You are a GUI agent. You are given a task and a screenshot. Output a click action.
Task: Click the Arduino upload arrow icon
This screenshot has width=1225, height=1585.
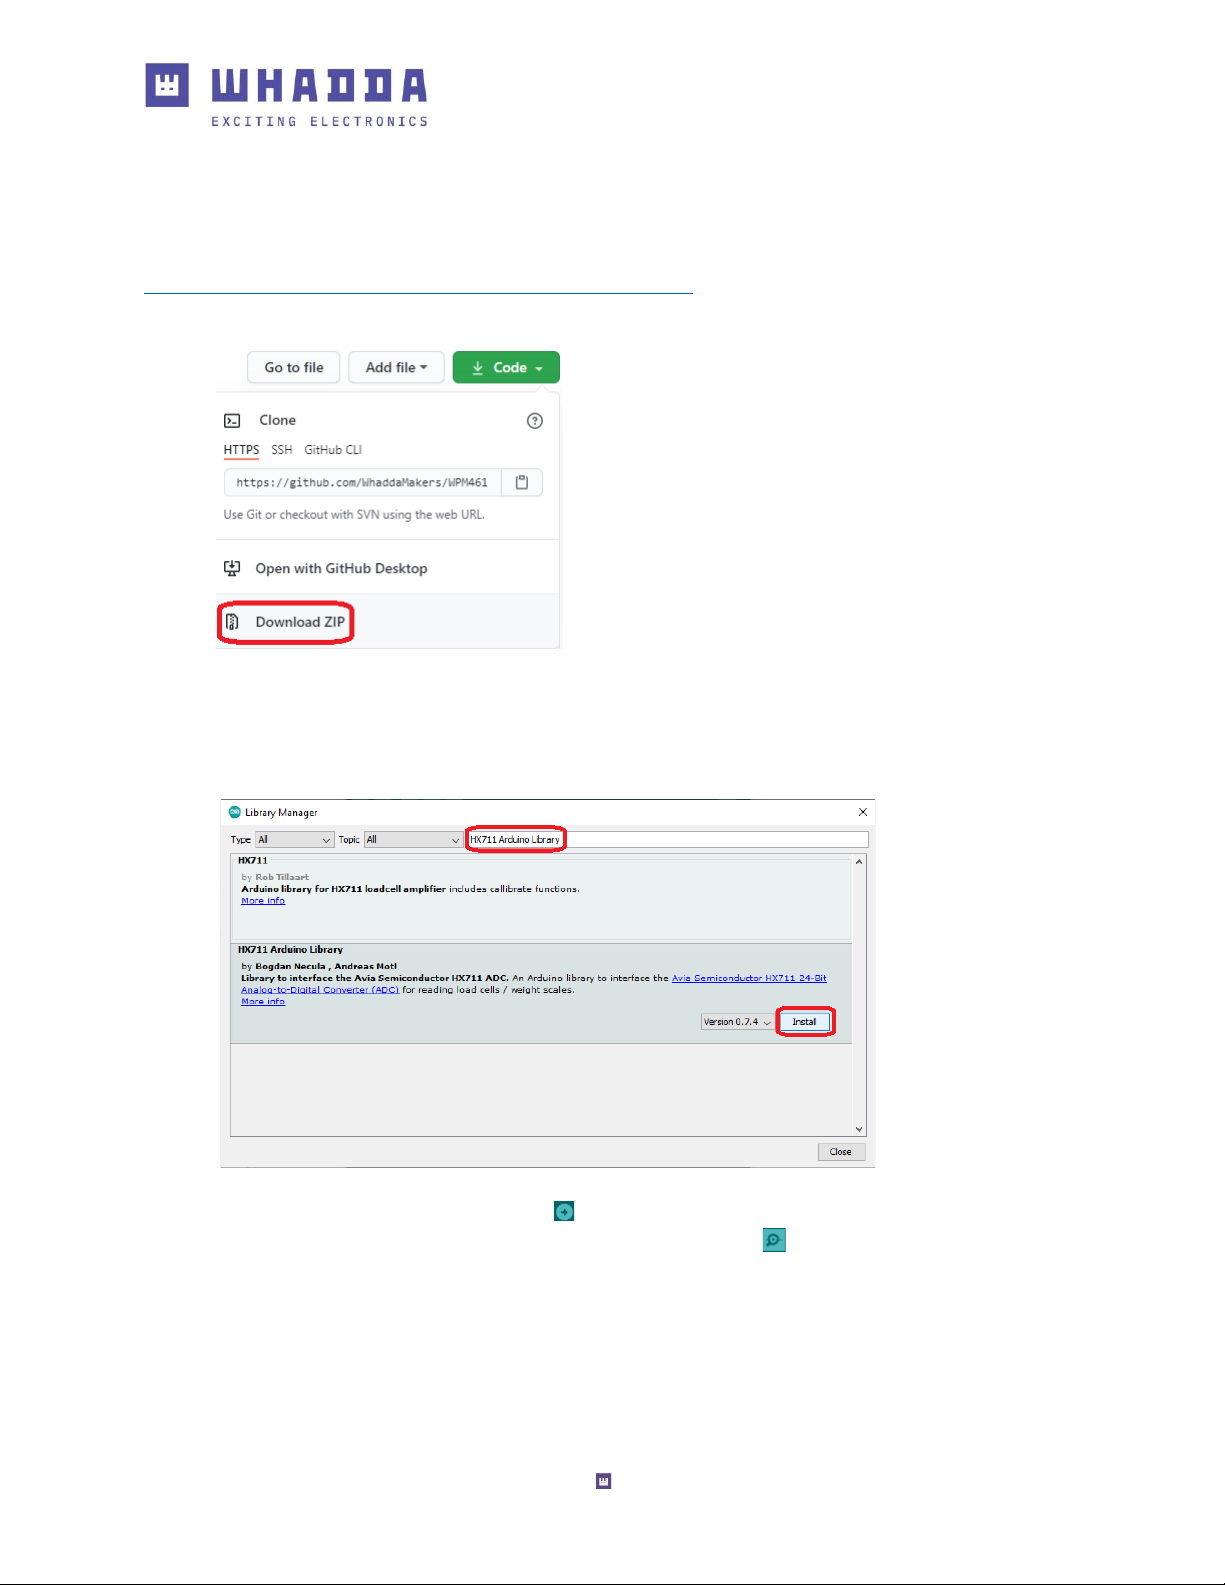[564, 1212]
